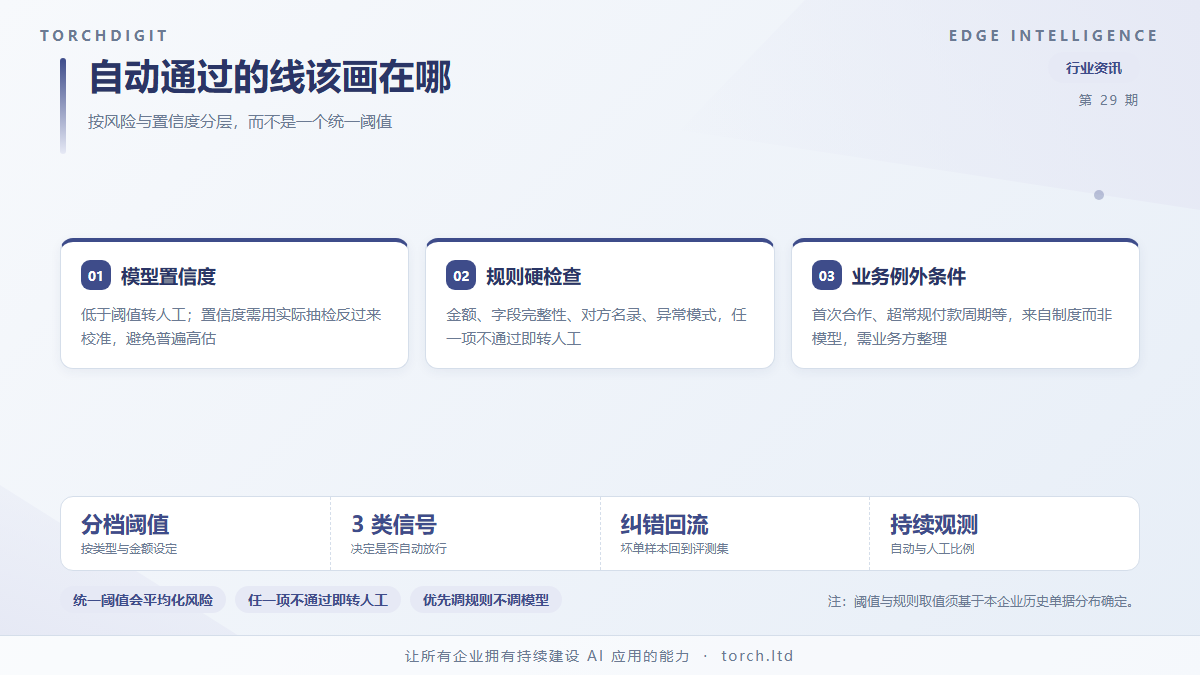1200x675 pixels.
Task: Click the 03 number badge
Action: tap(827, 276)
